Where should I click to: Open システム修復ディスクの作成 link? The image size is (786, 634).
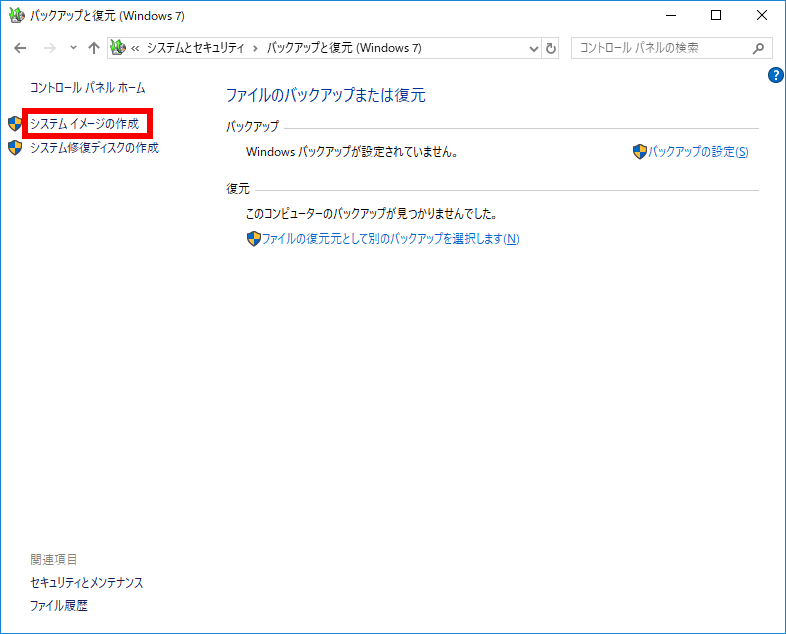(x=94, y=148)
